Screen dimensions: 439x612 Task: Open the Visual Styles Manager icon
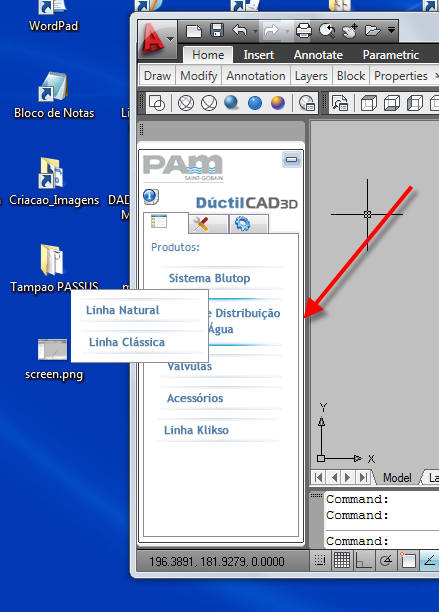pyautogui.click(x=307, y=103)
